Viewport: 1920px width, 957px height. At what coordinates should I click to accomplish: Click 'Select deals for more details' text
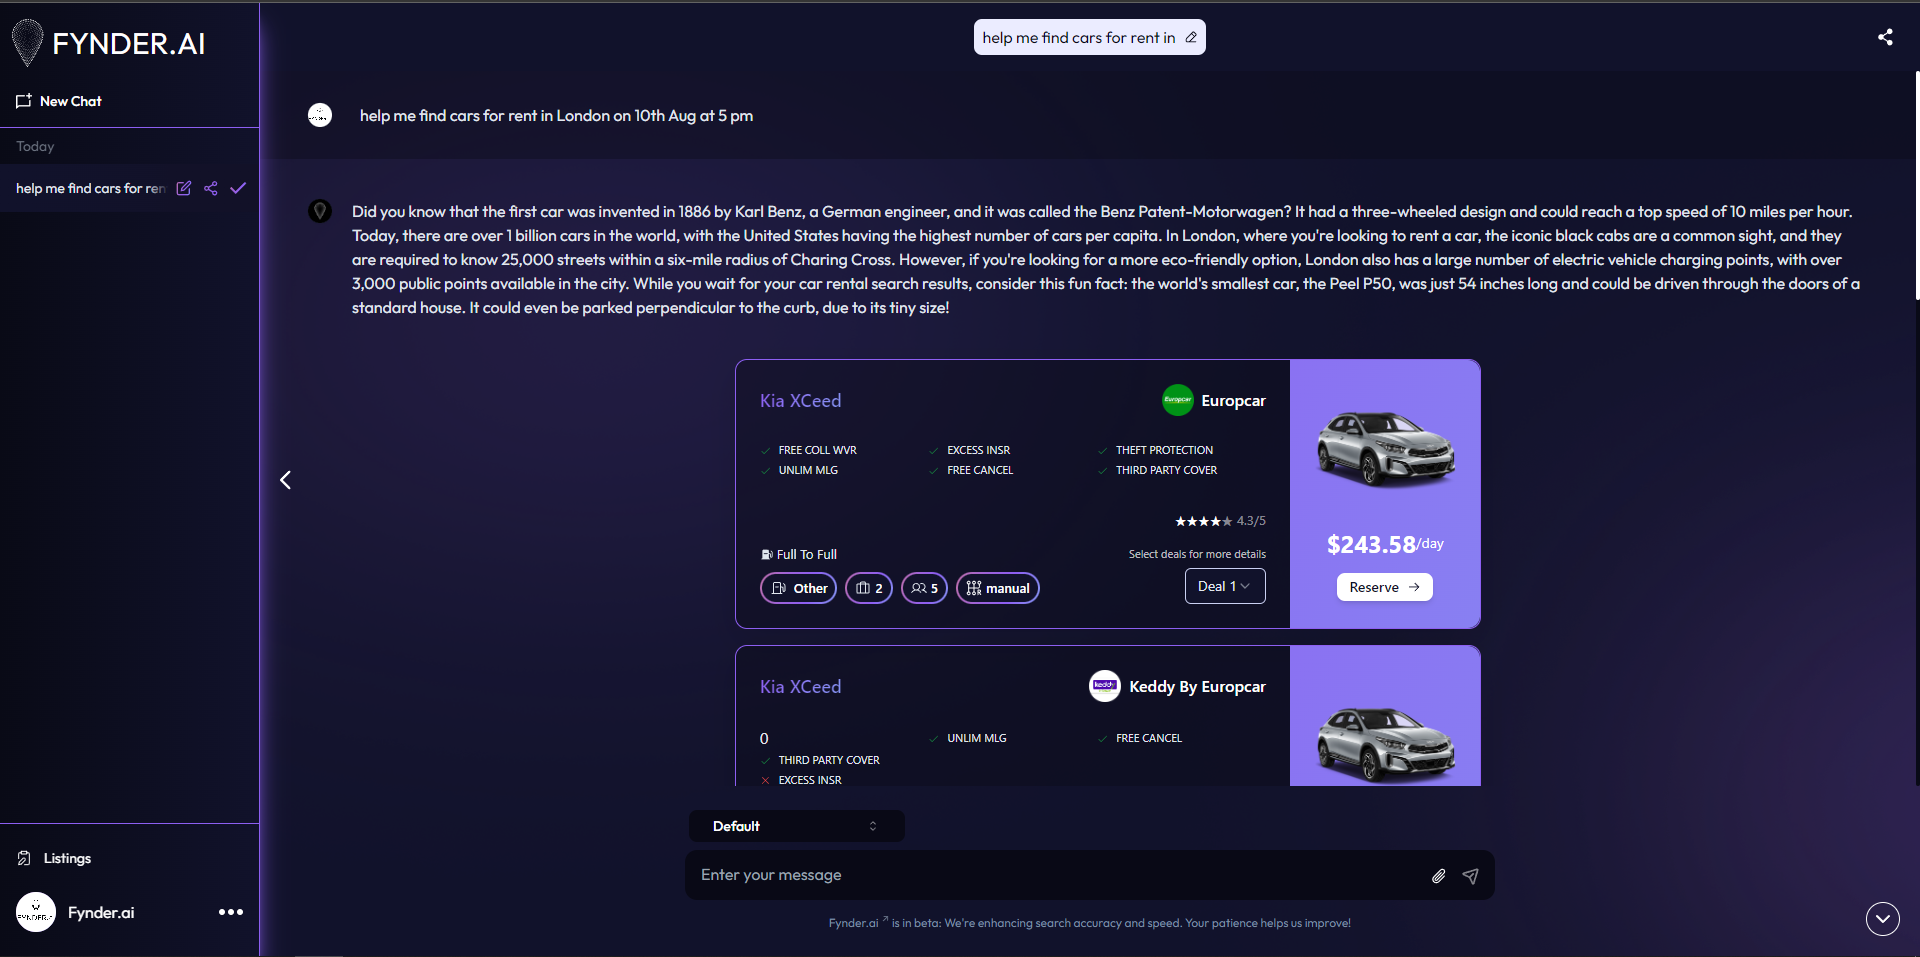[1197, 554]
